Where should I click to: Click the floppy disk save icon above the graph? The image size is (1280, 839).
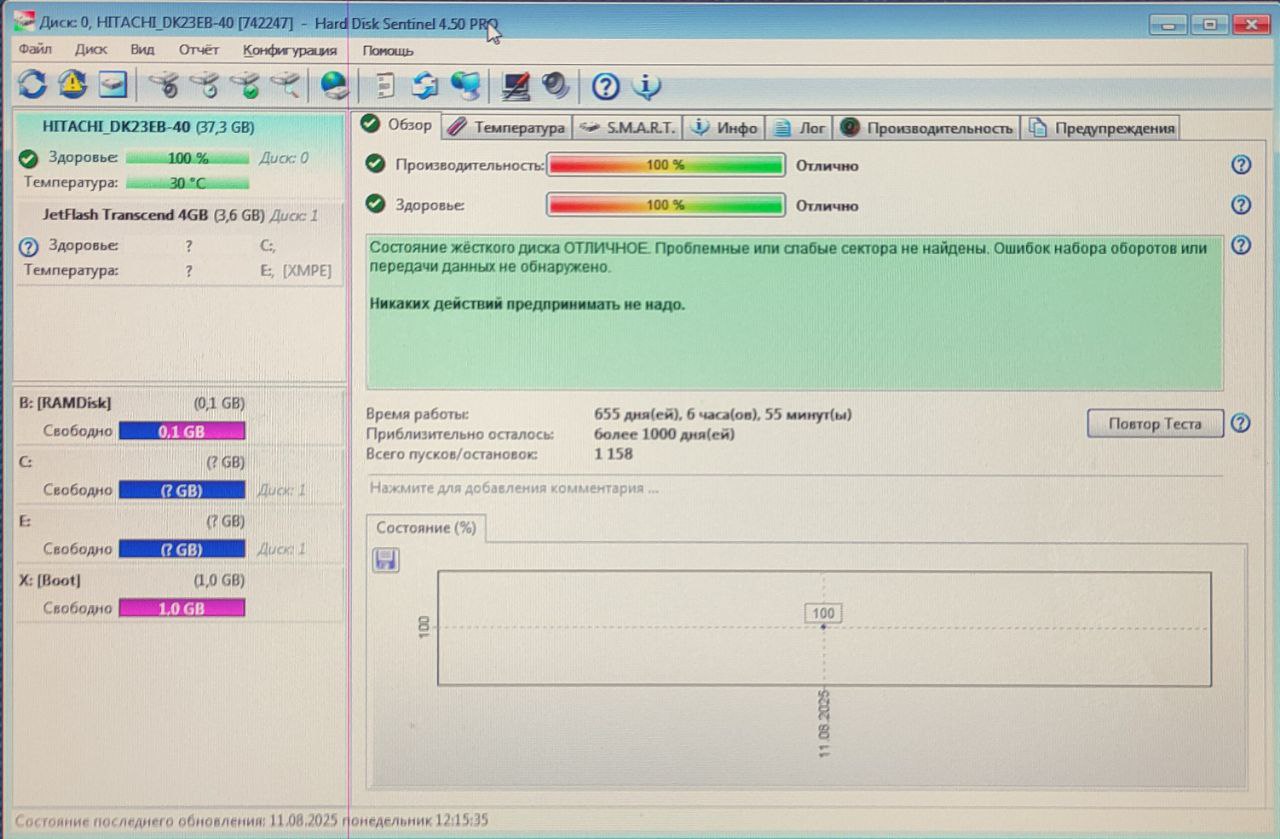tap(385, 560)
